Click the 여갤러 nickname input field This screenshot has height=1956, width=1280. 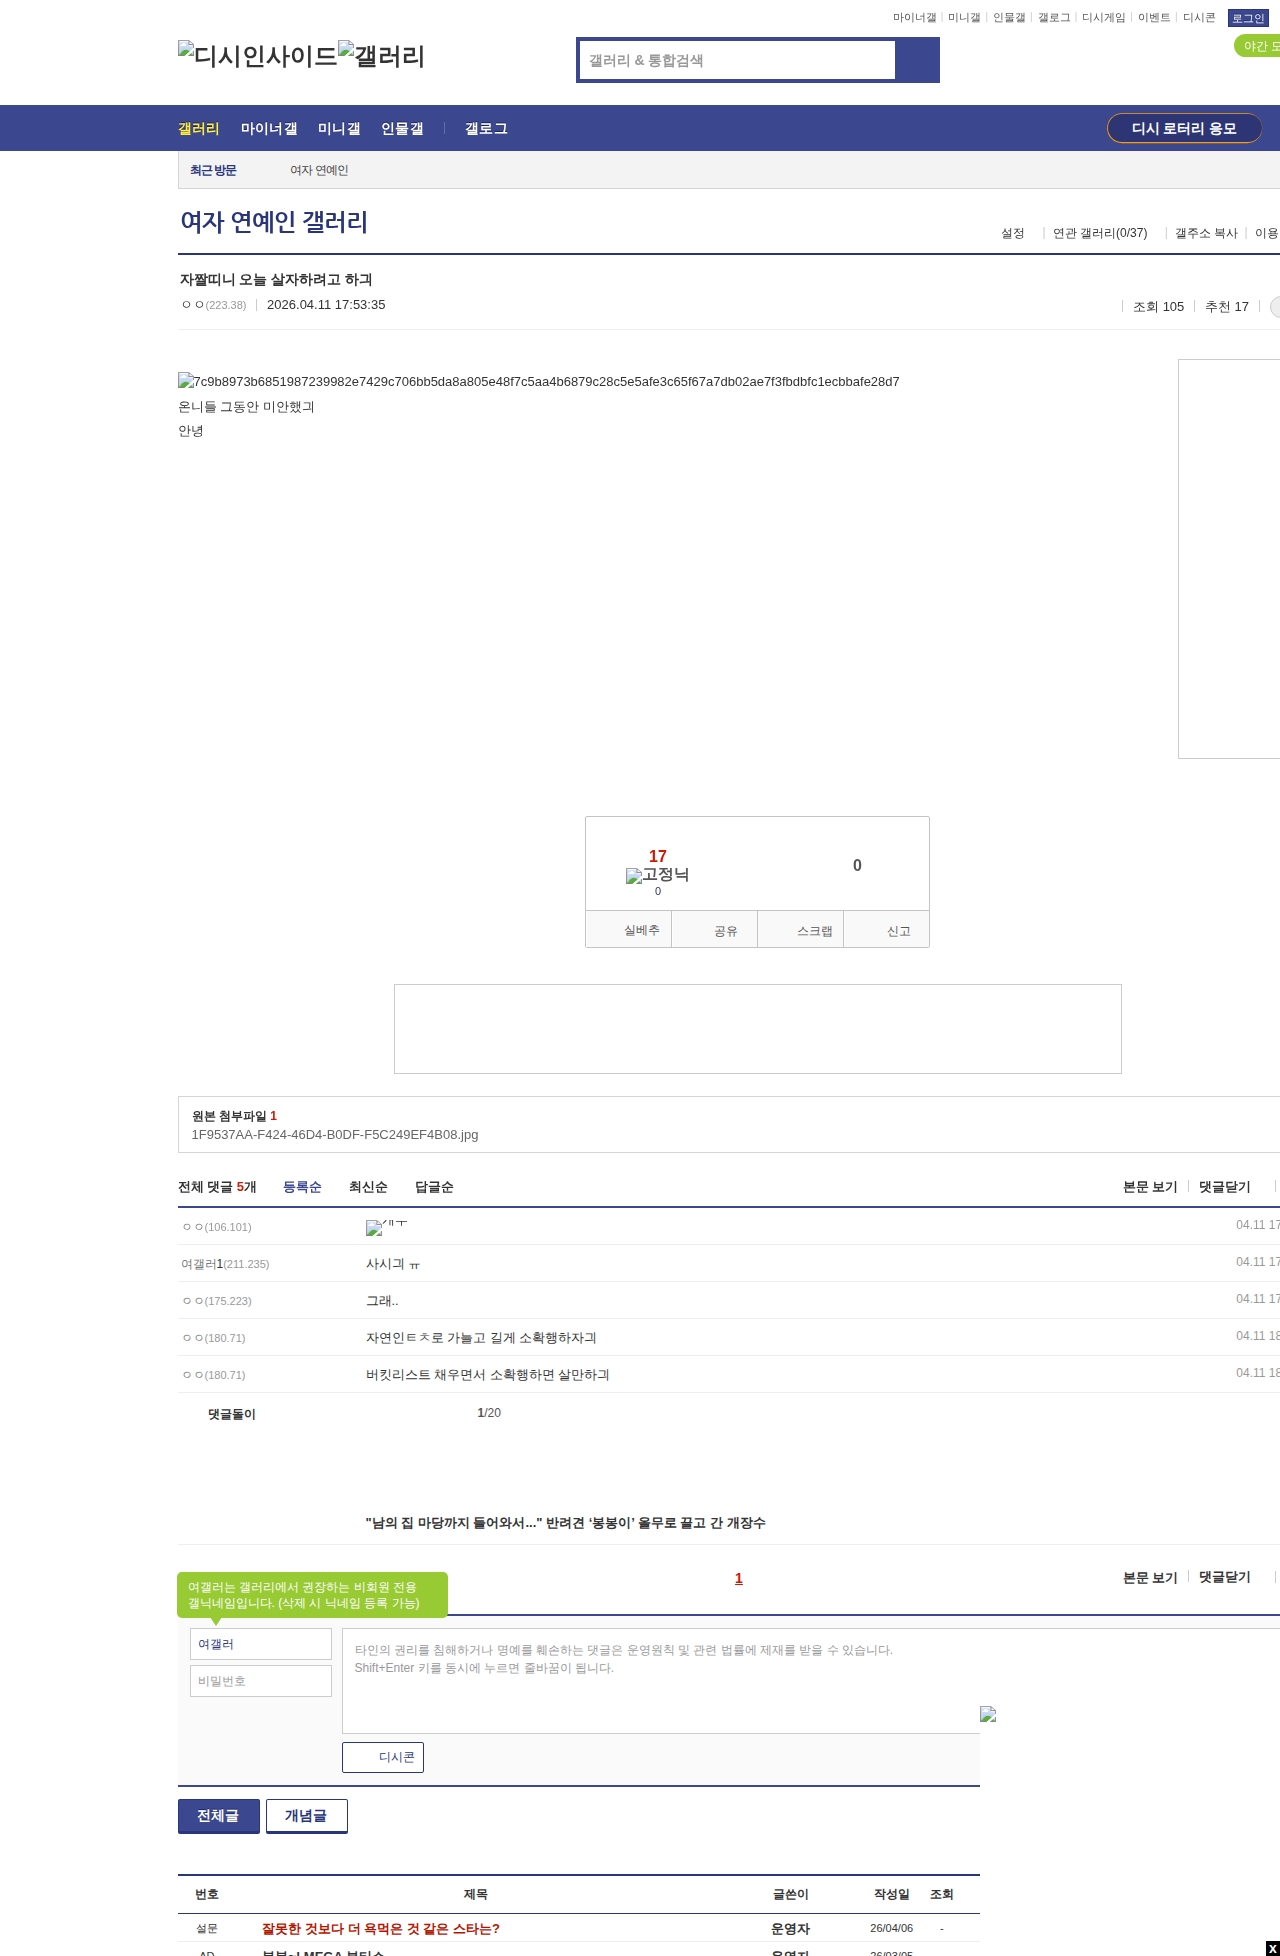[x=261, y=1644]
